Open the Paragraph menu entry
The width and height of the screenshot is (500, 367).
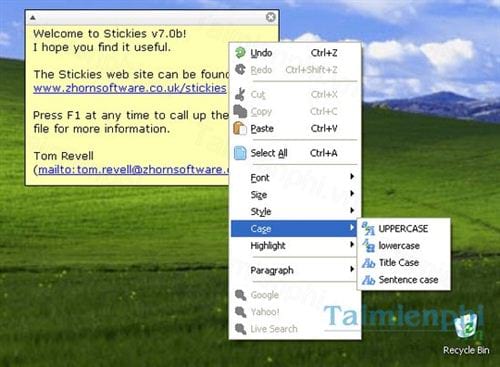(295, 270)
